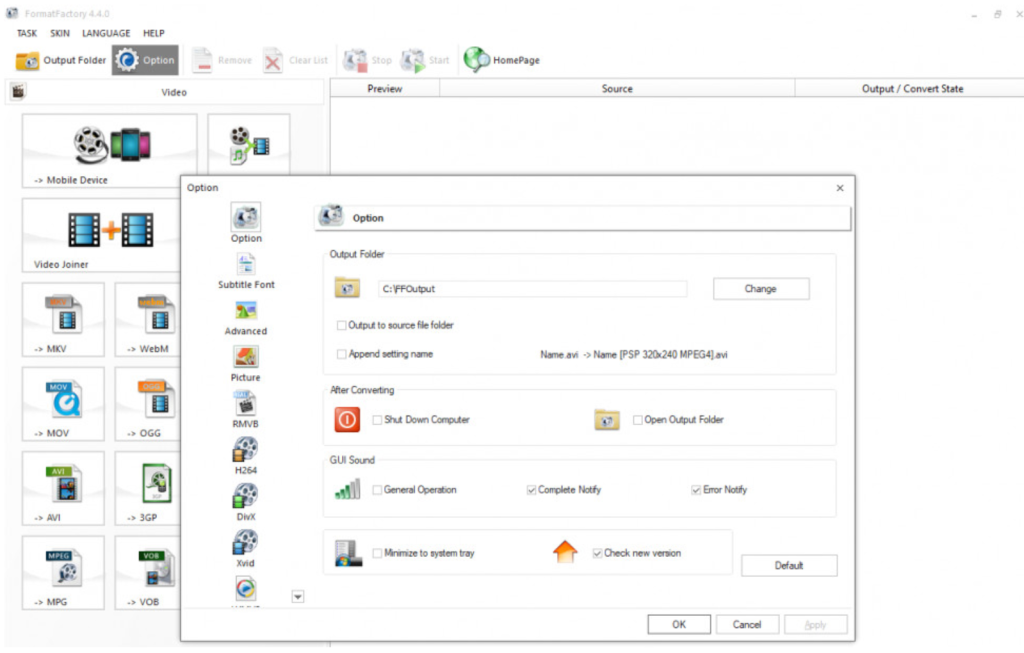Viewport: 1024px width, 653px height.
Task: Click the Option gear toolbar button
Action: click(x=145, y=60)
